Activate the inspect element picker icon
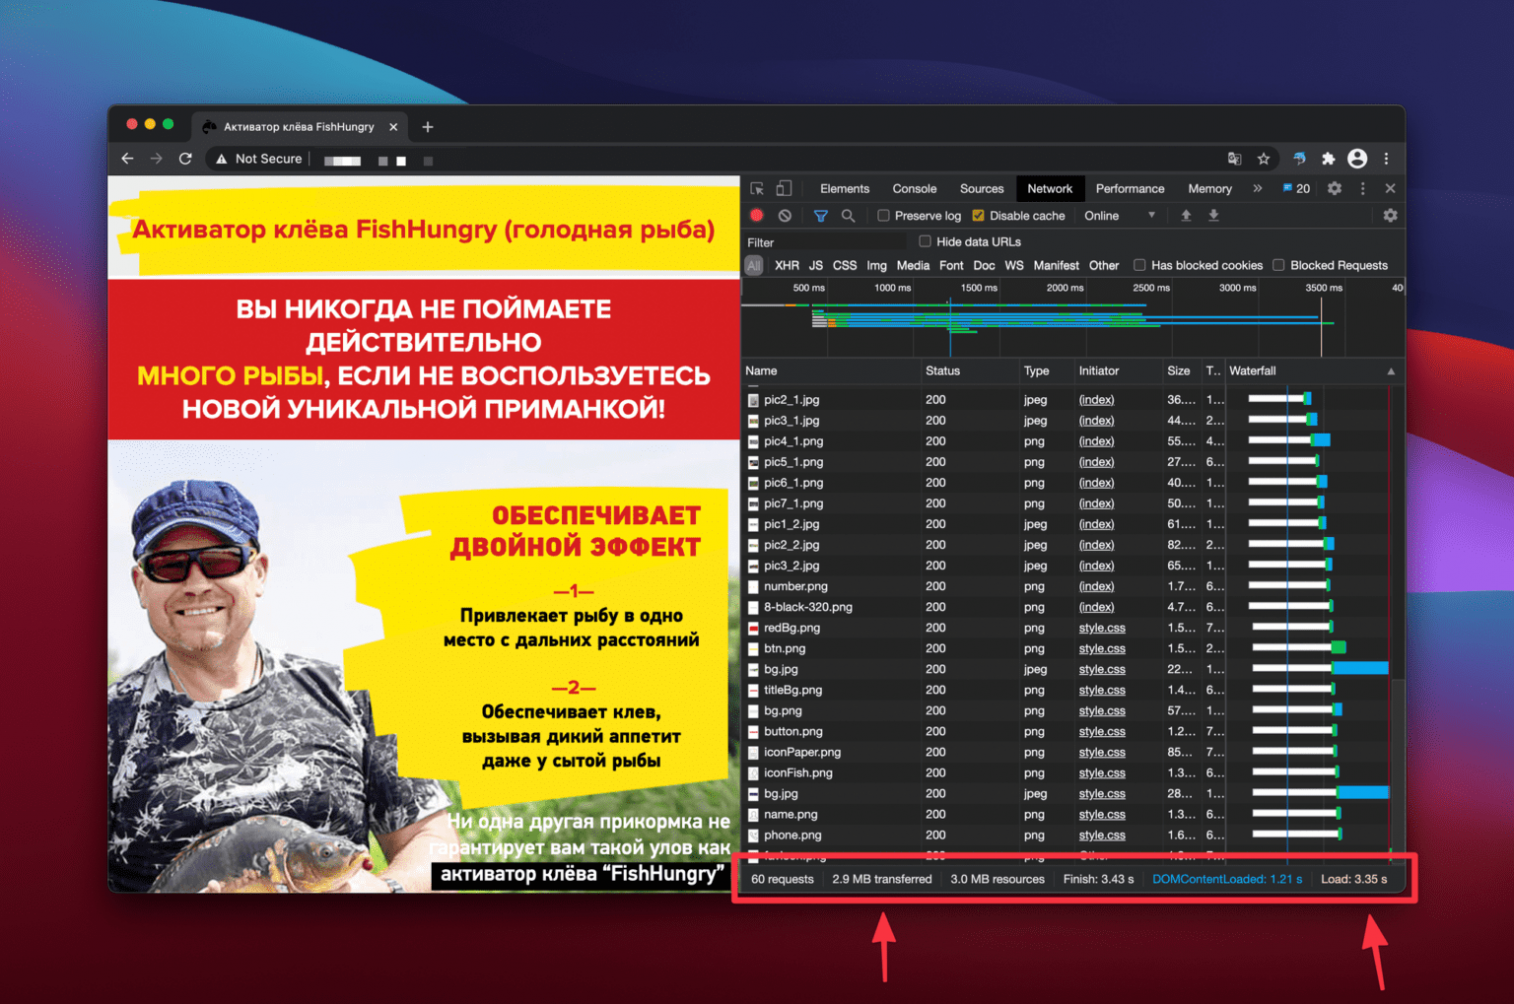This screenshot has width=1514, height=1004. click(x=757, y=188)
